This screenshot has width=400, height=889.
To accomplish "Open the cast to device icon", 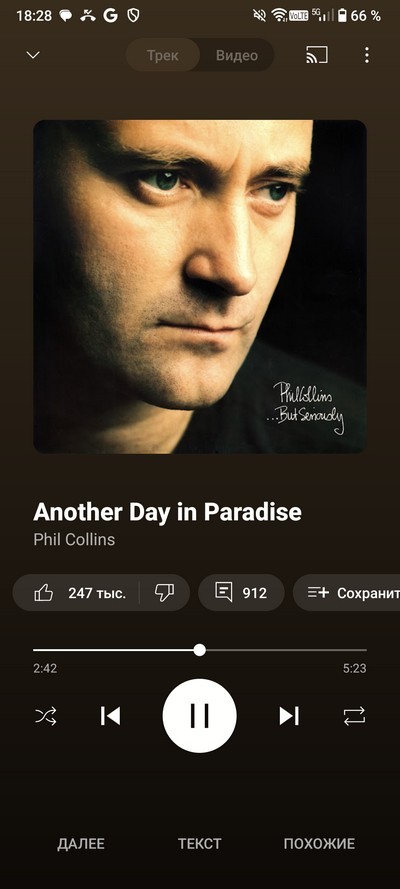I will click(317, 55).
